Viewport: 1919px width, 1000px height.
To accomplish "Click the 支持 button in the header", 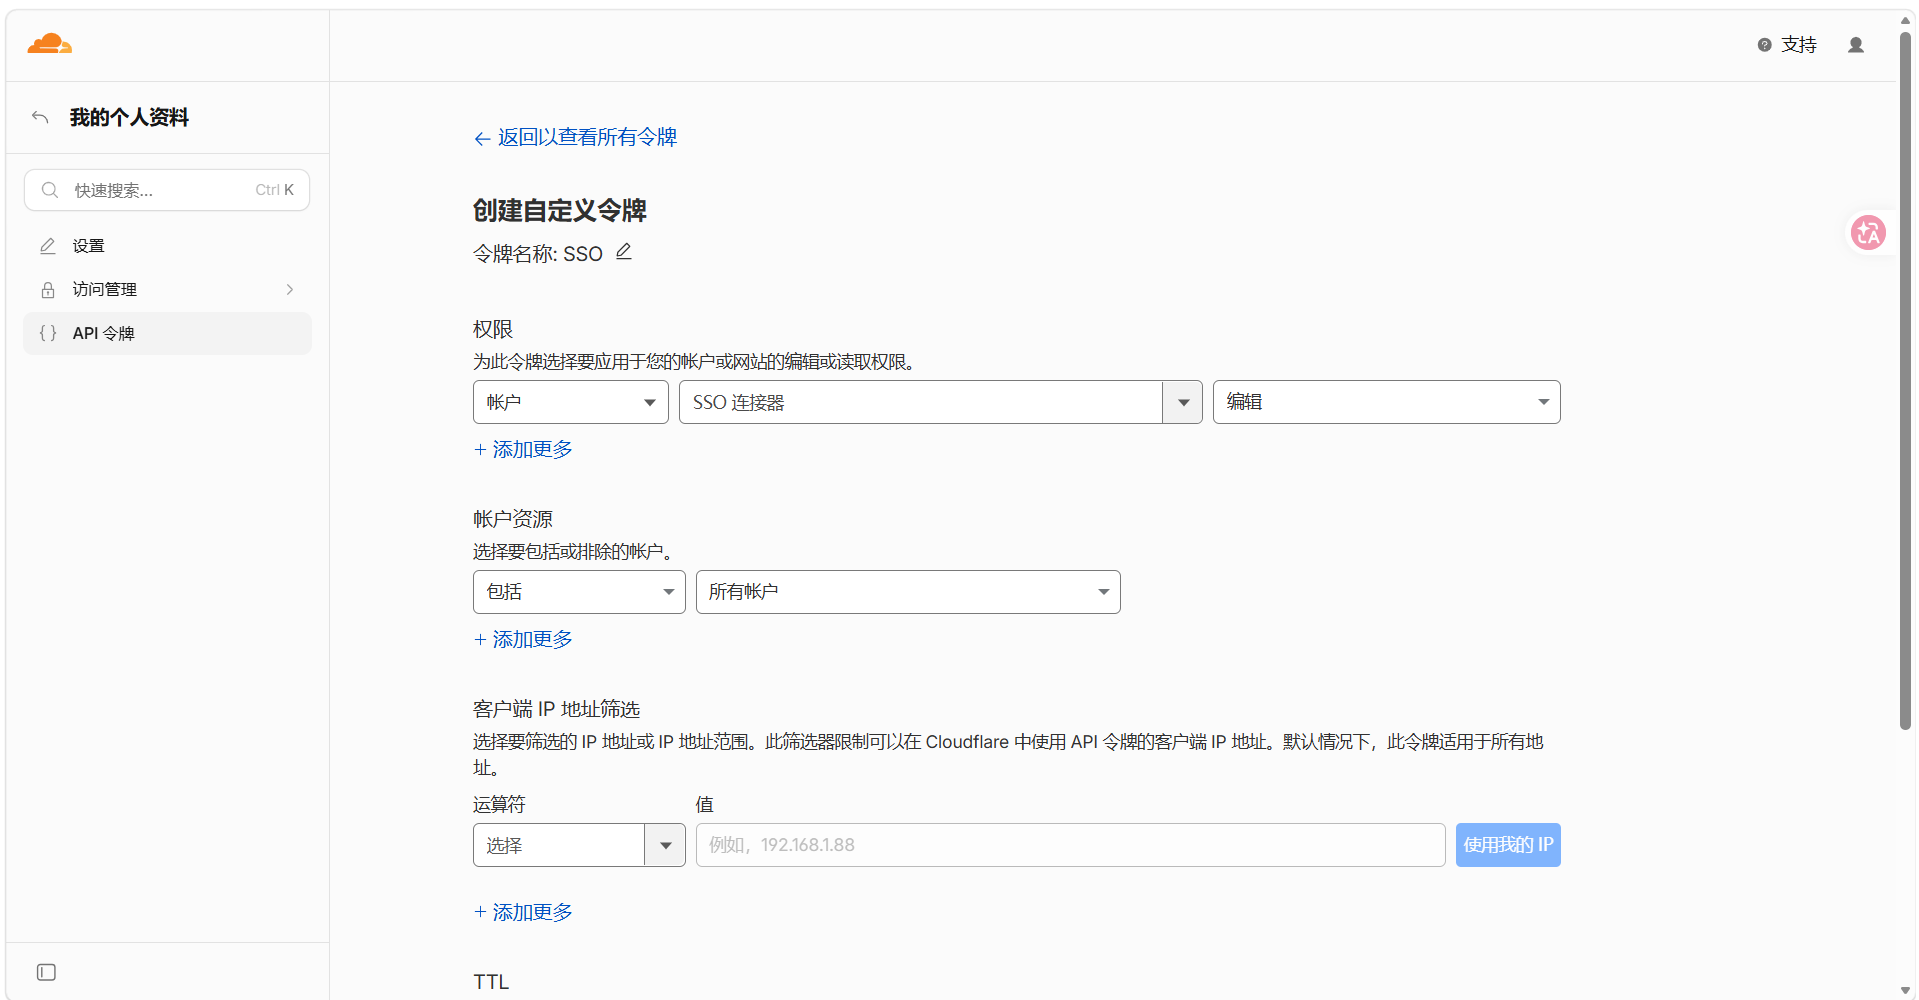I will pyautogui.click(x=1787, y=45).
